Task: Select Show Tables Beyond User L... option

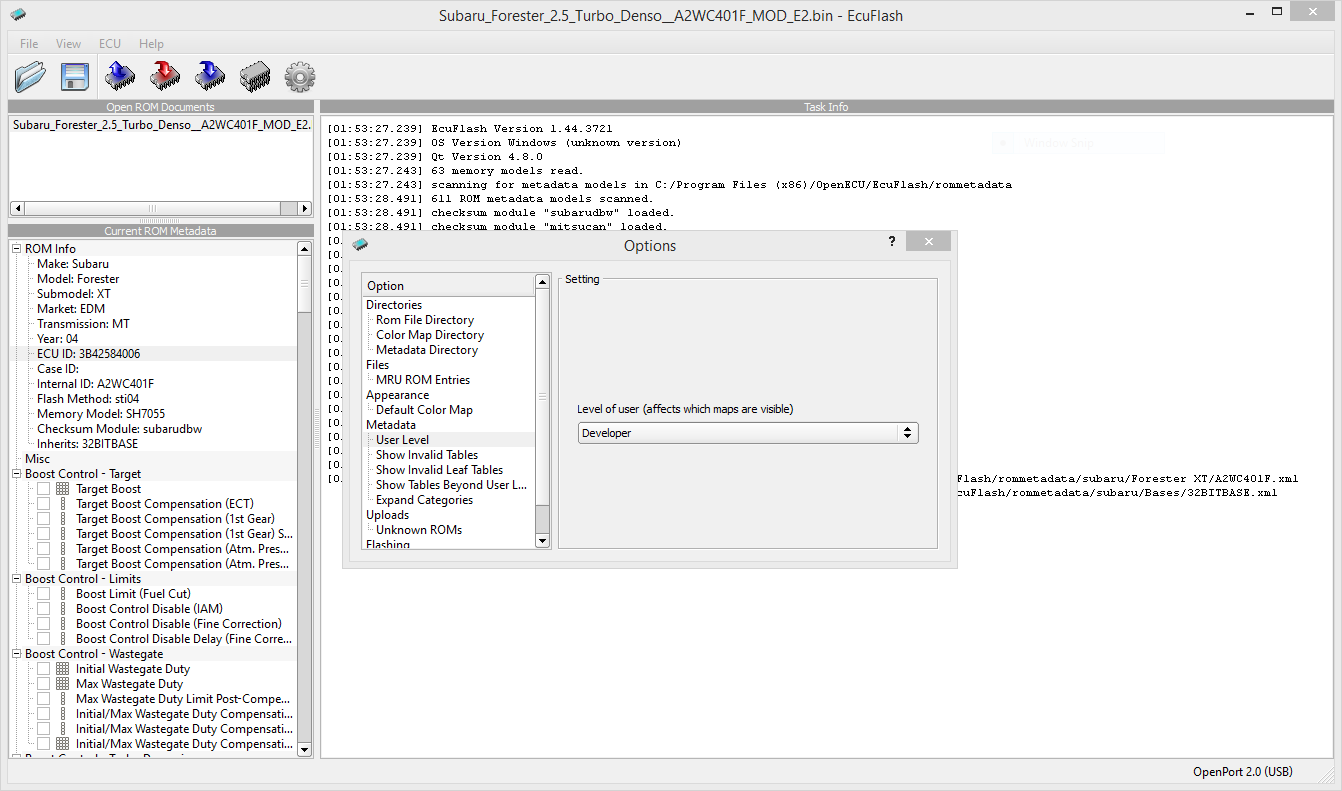Action: tap(451, 485)
